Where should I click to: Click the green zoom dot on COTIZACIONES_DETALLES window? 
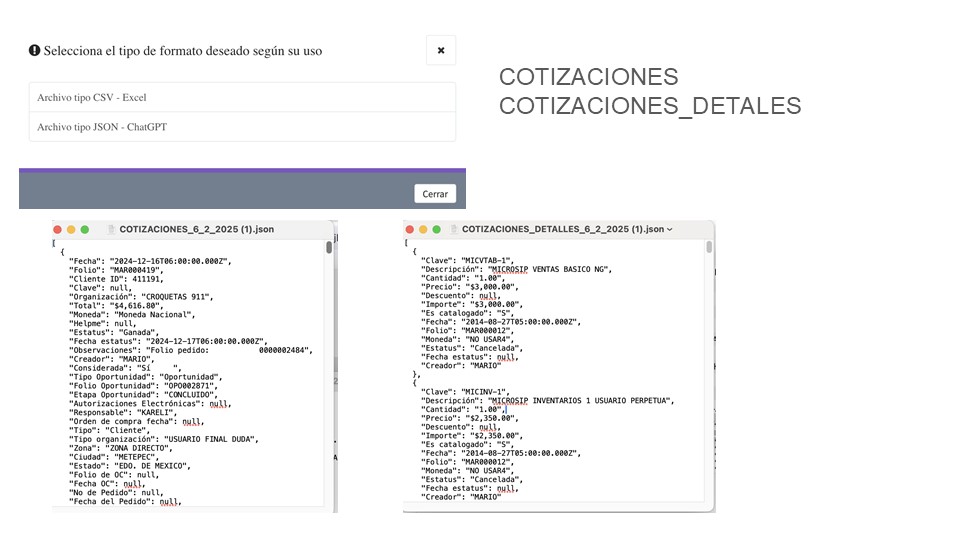(437, 229)
